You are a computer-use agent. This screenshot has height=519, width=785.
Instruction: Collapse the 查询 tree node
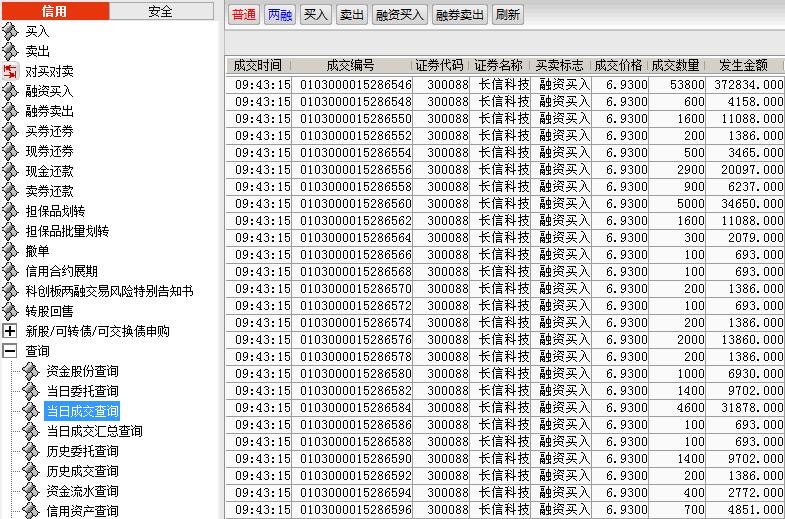[x=10, y=351]
